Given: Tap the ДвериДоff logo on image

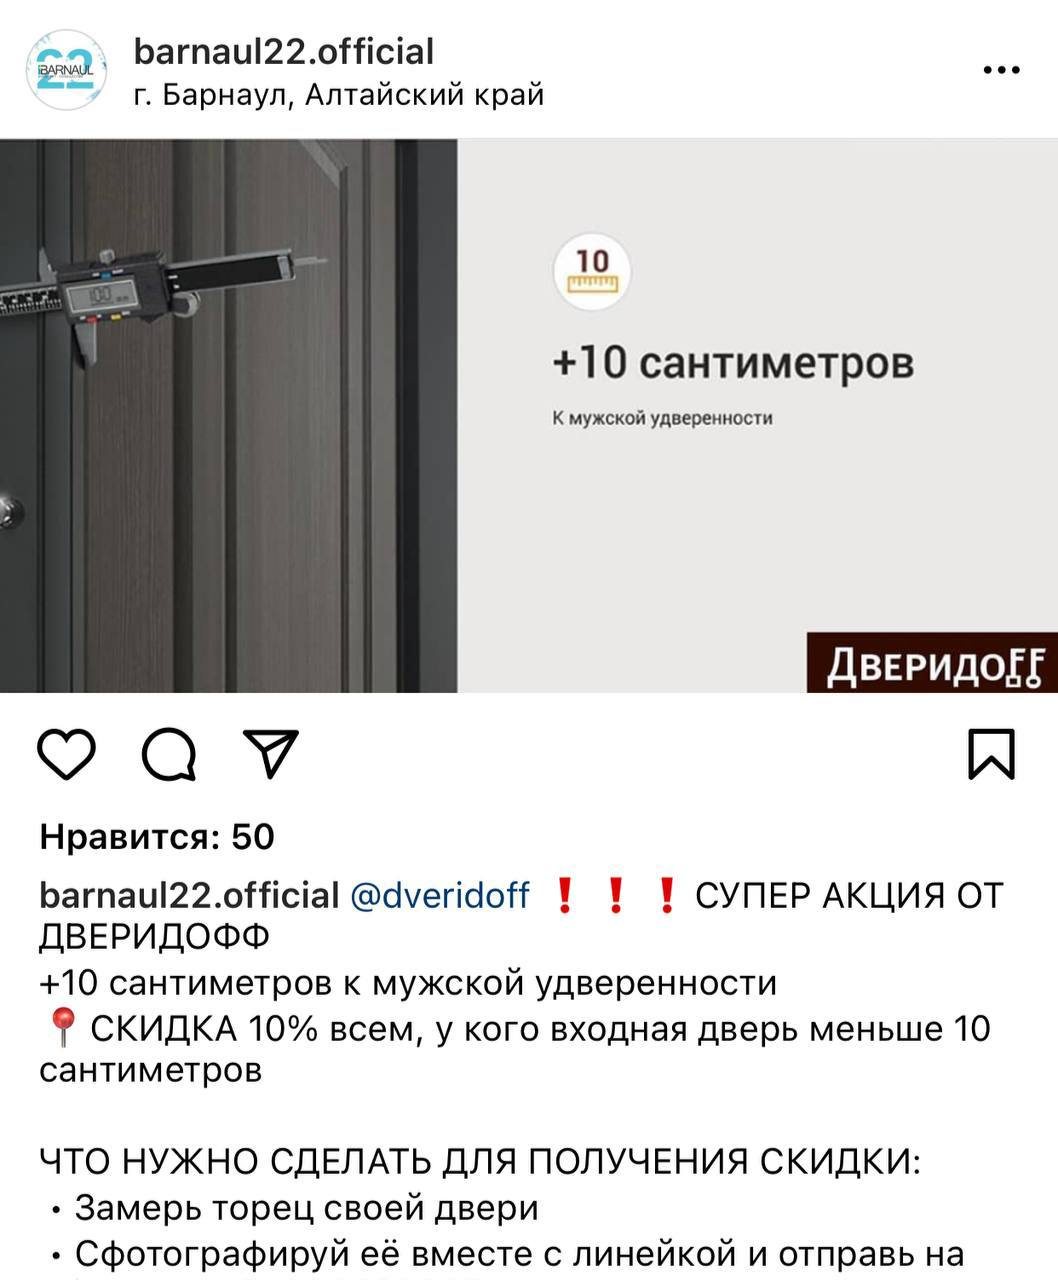Looking at the screenshot, I should point(932,662).
